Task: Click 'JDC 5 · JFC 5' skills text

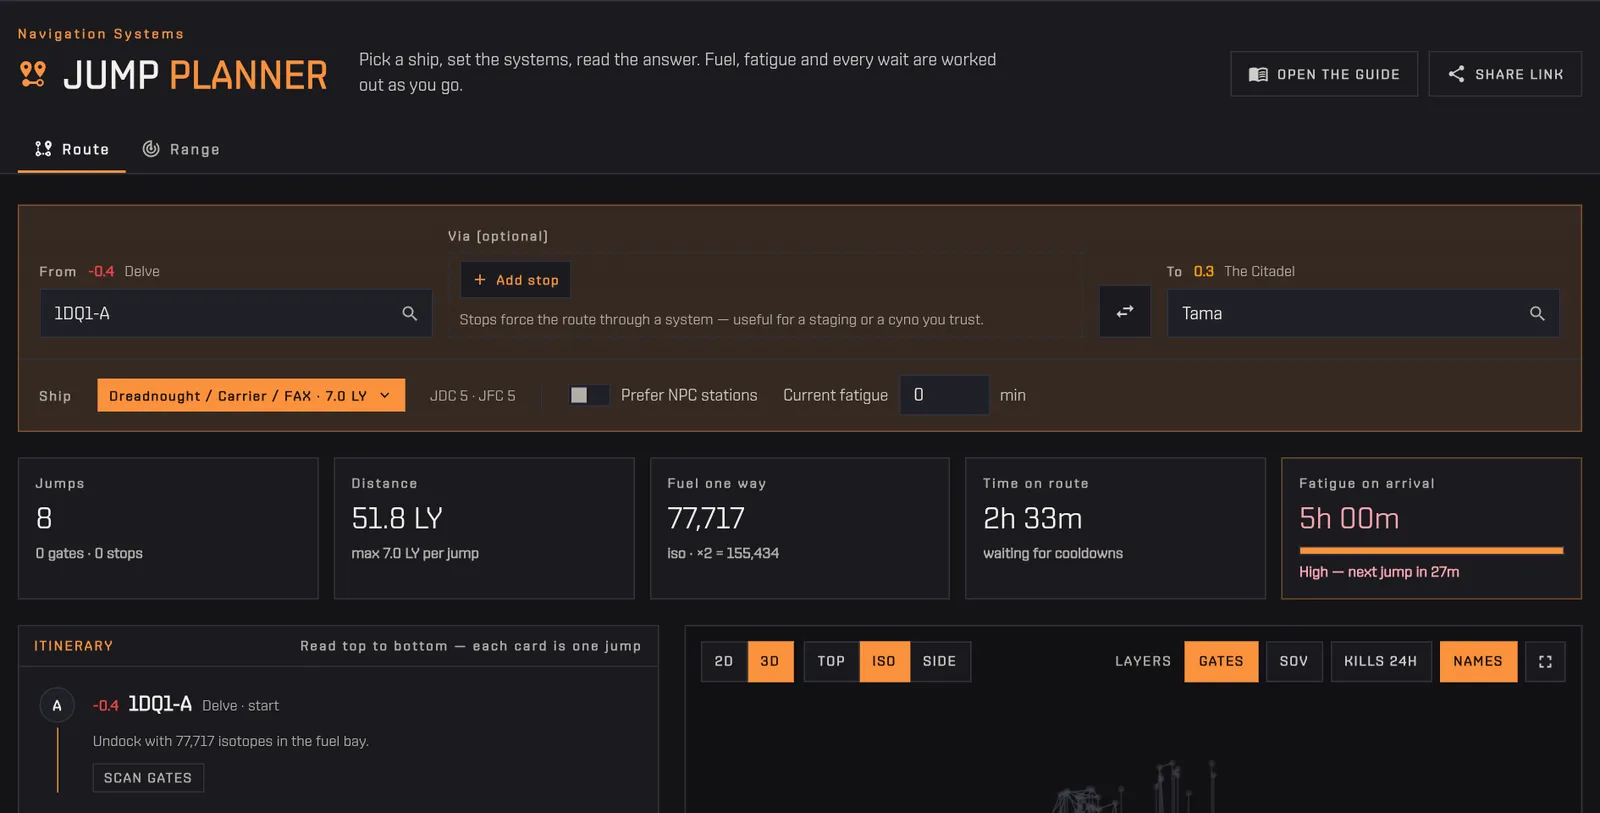Action: (x=473, y=396)
